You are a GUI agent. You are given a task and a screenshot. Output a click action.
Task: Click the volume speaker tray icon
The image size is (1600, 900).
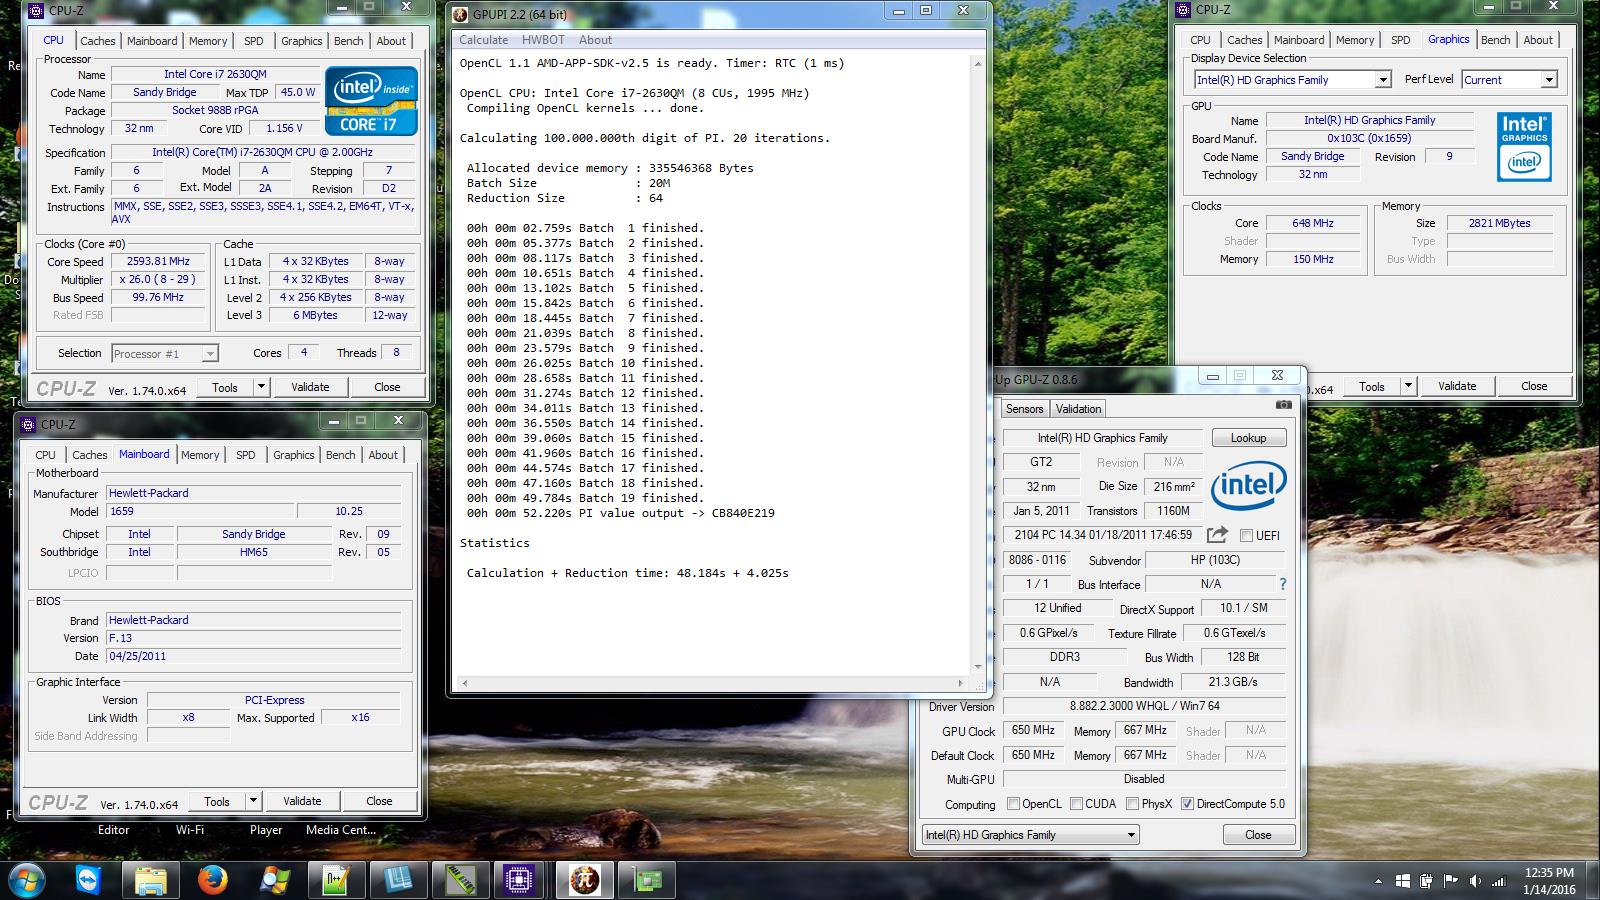(1474, 881)
